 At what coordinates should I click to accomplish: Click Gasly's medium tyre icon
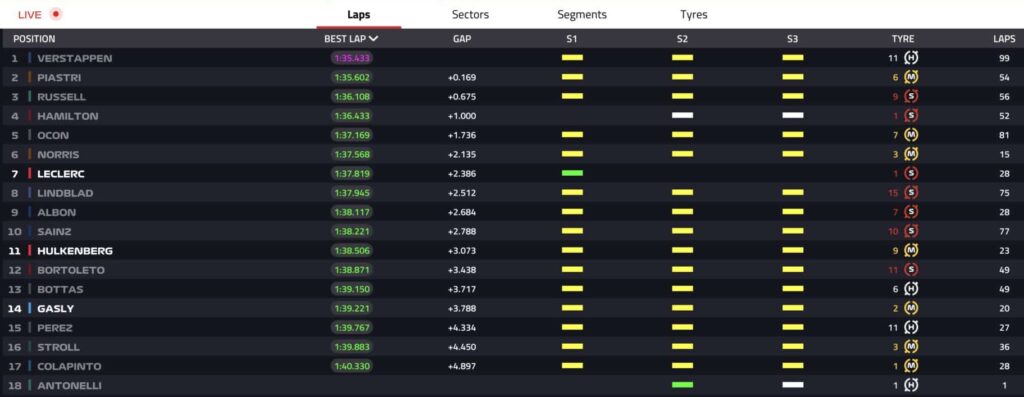tap(911, 308)
